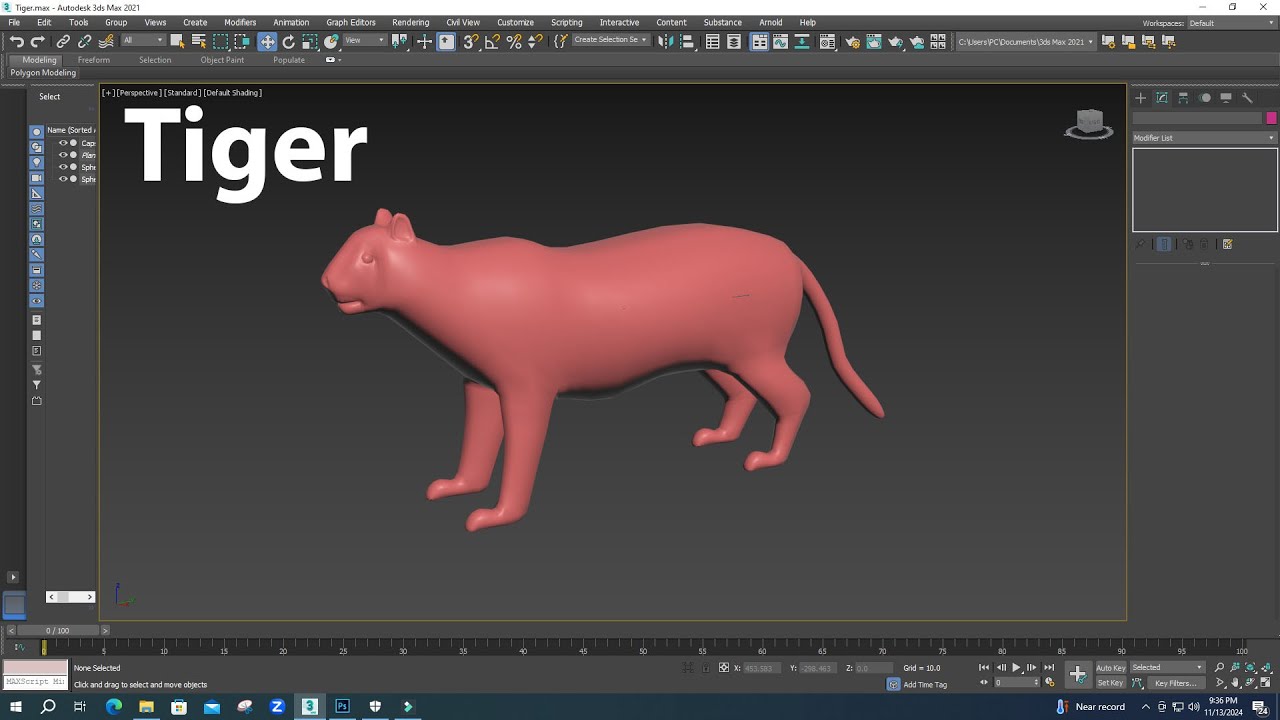
Task: Click the Bind to Space Warp icon
Action: 105,41
